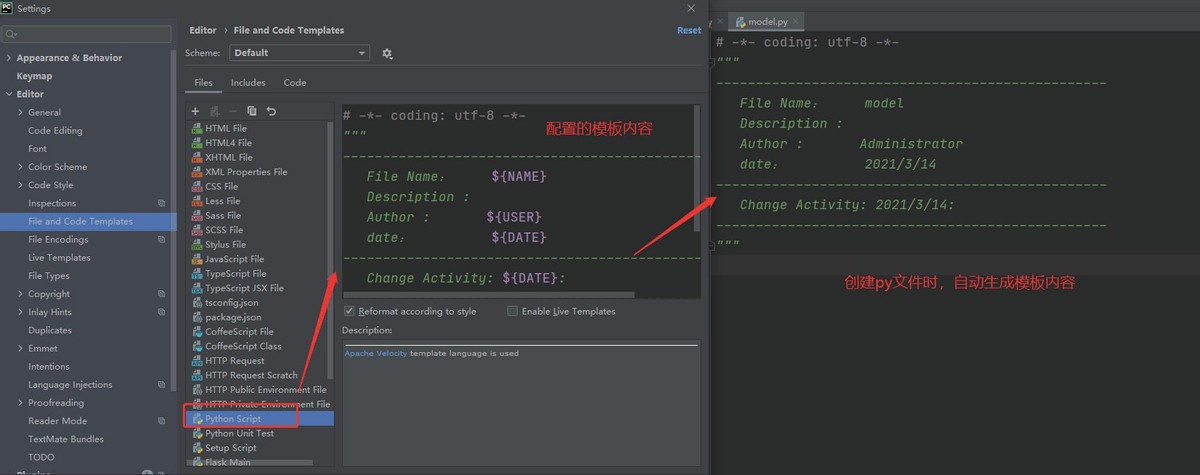
Task: Click the TypeScript File template icon
Action: [x=197, y=273]
